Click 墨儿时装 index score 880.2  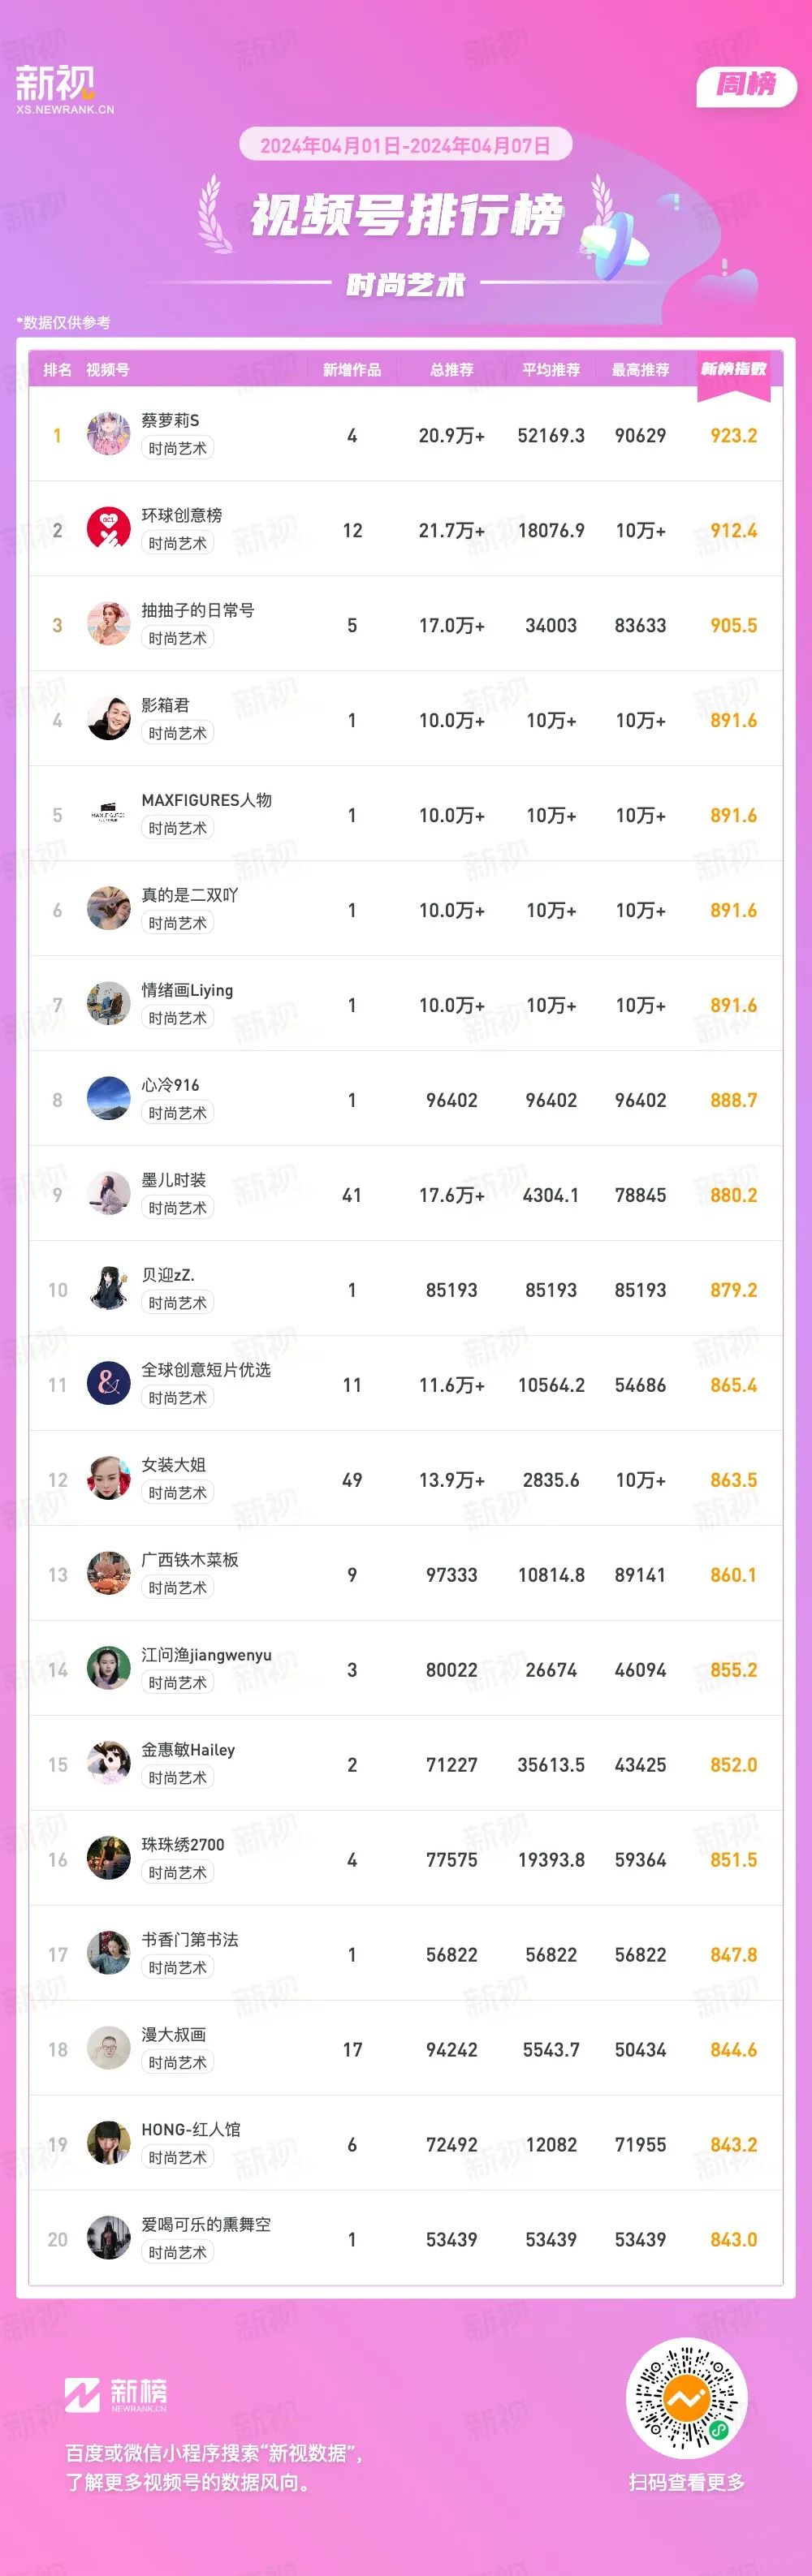coord(733,1195)
